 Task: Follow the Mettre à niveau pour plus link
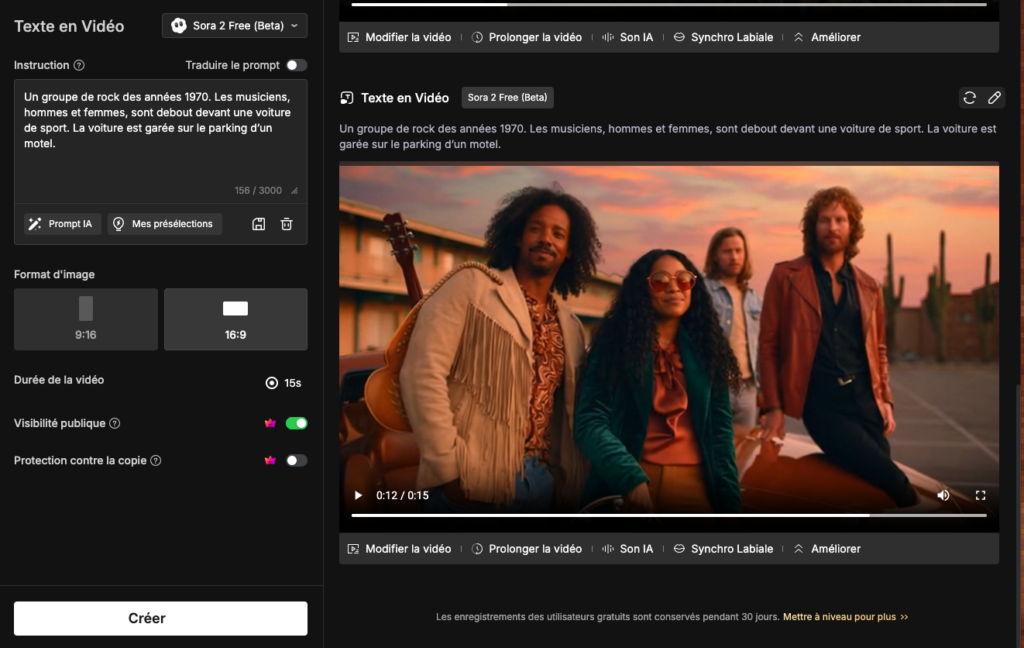point(845,617)
